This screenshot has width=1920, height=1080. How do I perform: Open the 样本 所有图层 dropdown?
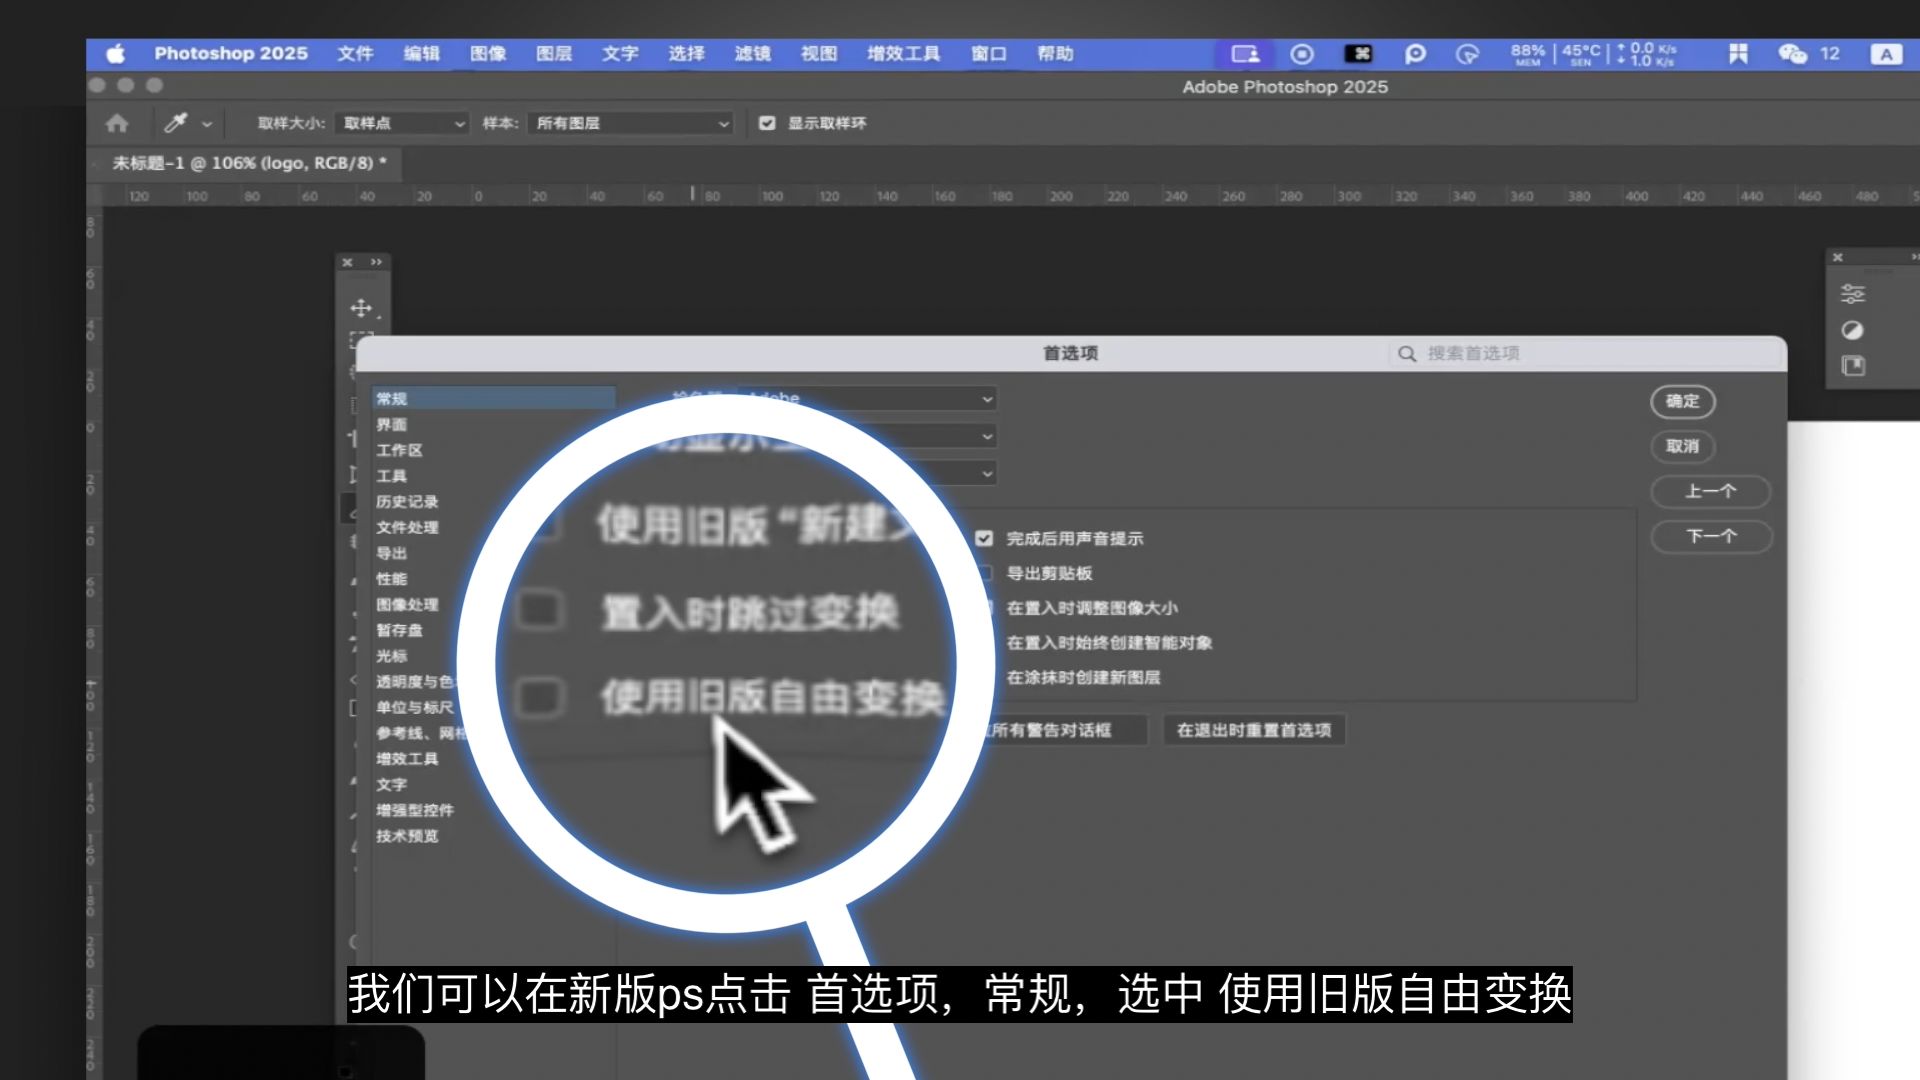point(630,123)
